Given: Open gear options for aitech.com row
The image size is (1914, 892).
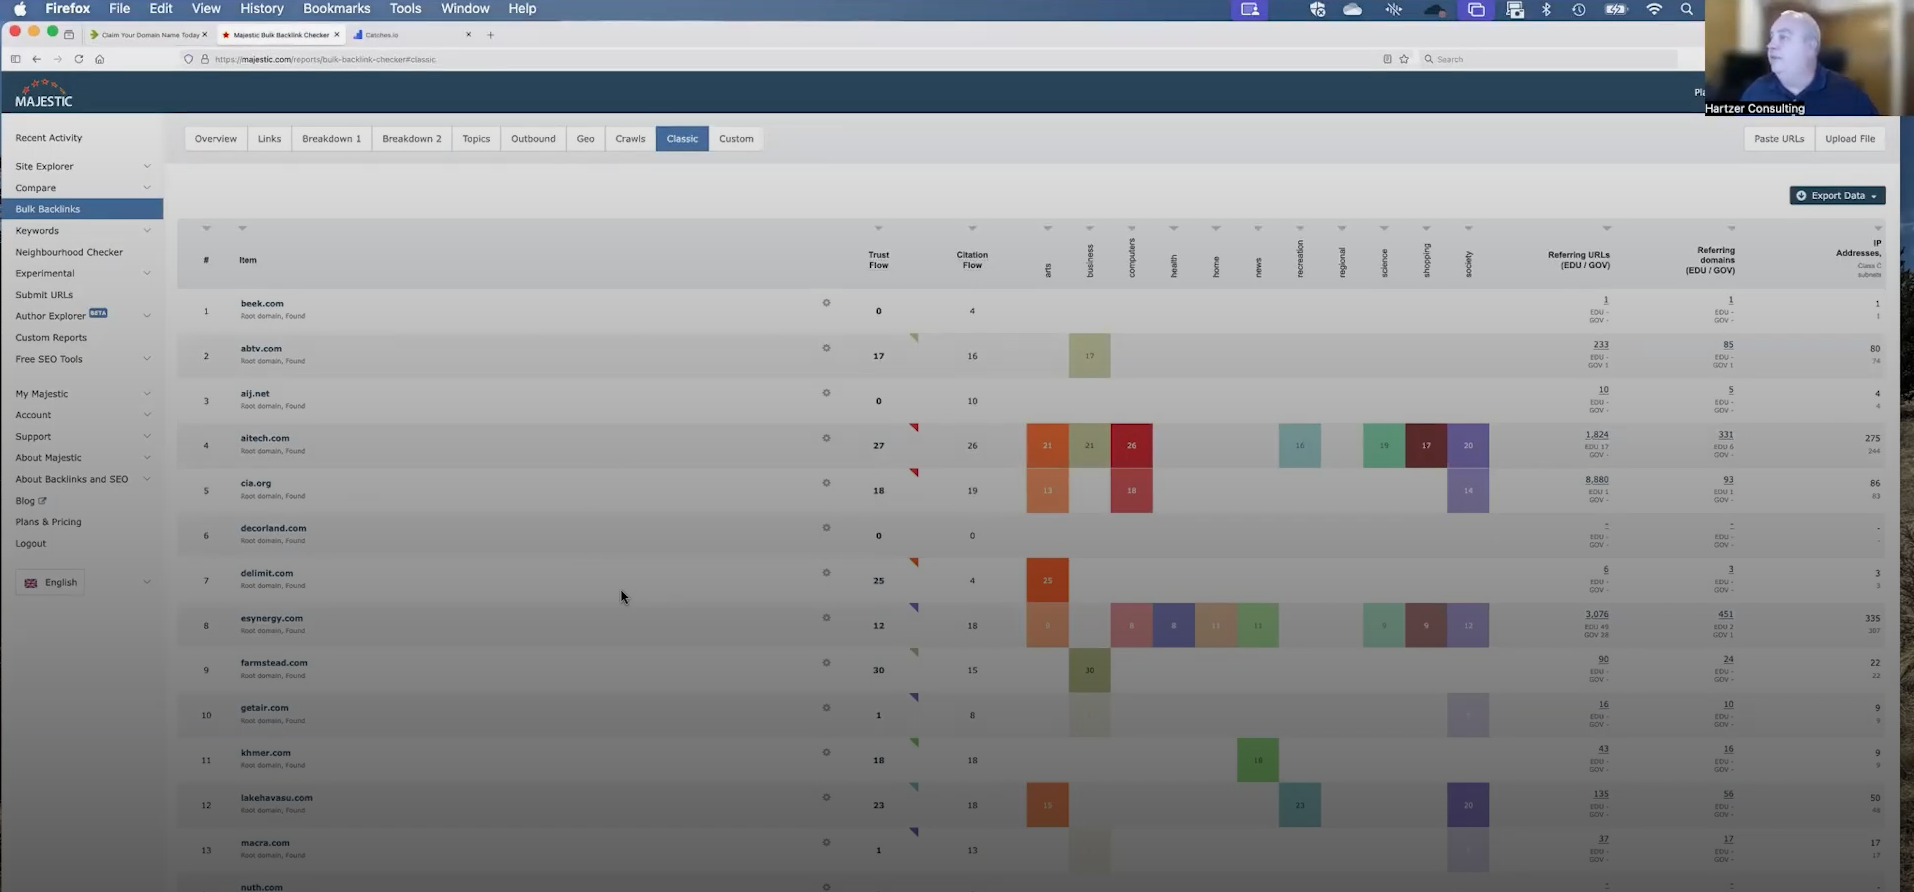Looking at the screenshot, I should 826,438.
